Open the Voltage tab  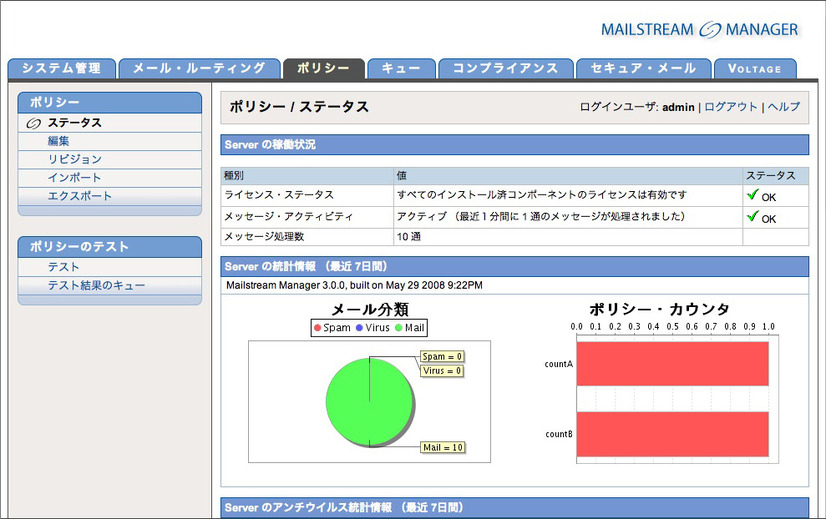[x=755, y=68]
